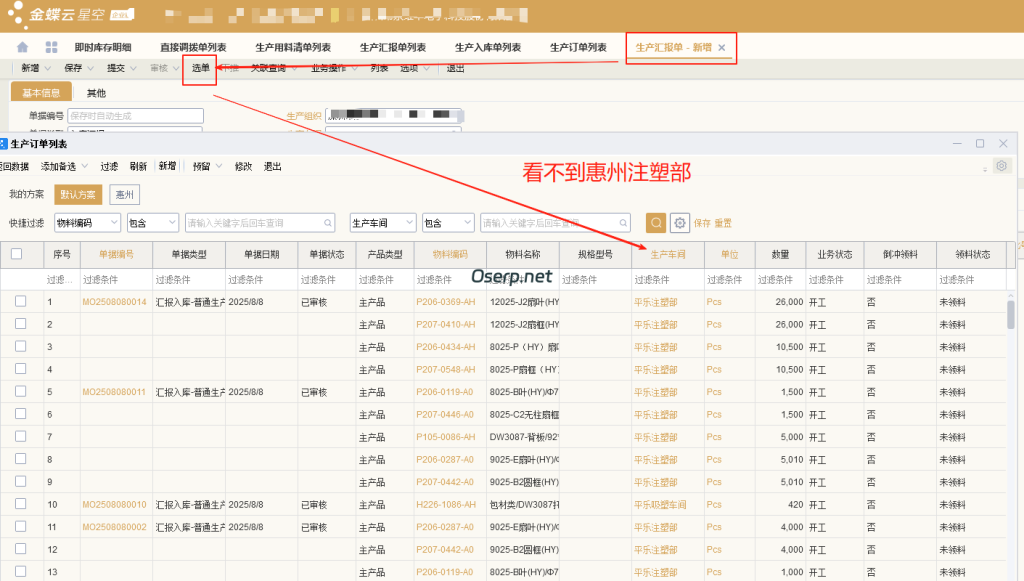Viewport: 1024px width, 581px height.
Task: Click the gear icon in 生产订单列表 window corner
Action: coord(1001,166)
